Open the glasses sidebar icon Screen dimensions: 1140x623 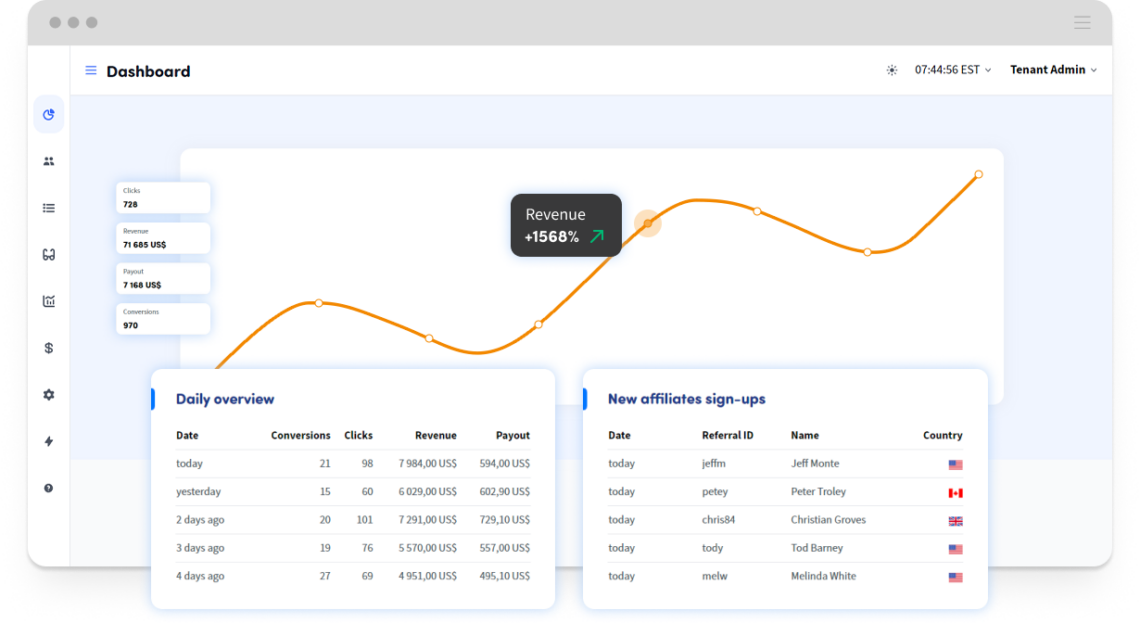(48, 255)
